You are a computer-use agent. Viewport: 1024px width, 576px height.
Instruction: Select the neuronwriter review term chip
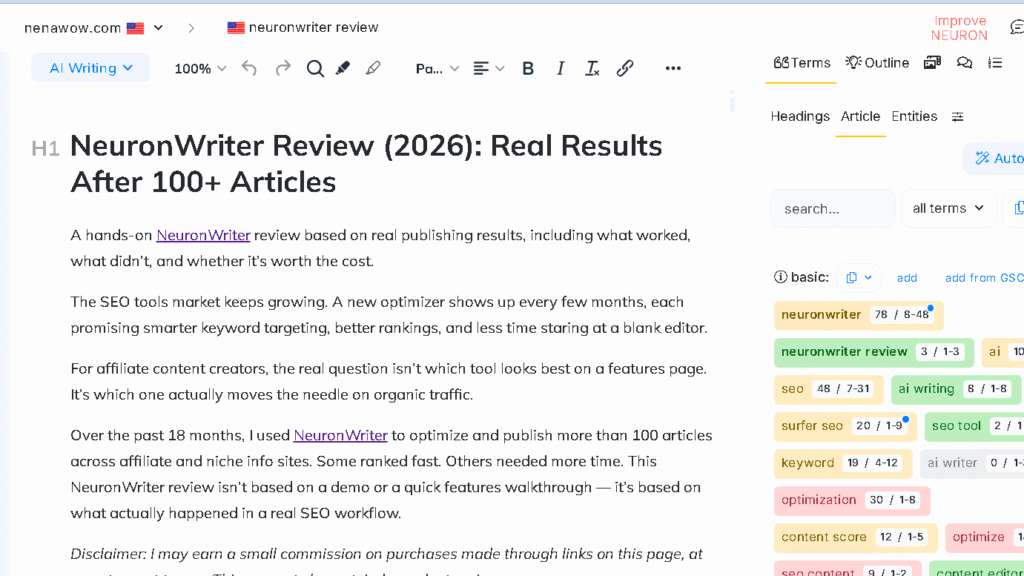point(874,352)
